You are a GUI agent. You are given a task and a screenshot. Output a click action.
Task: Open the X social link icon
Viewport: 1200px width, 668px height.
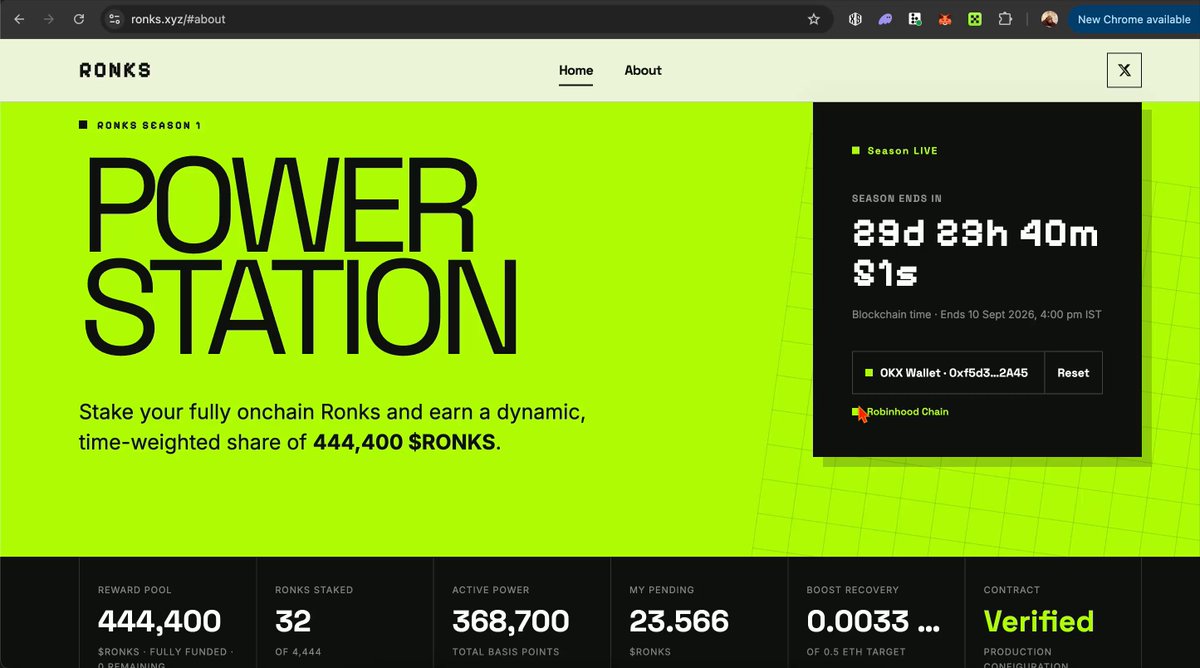point(1124,70)
